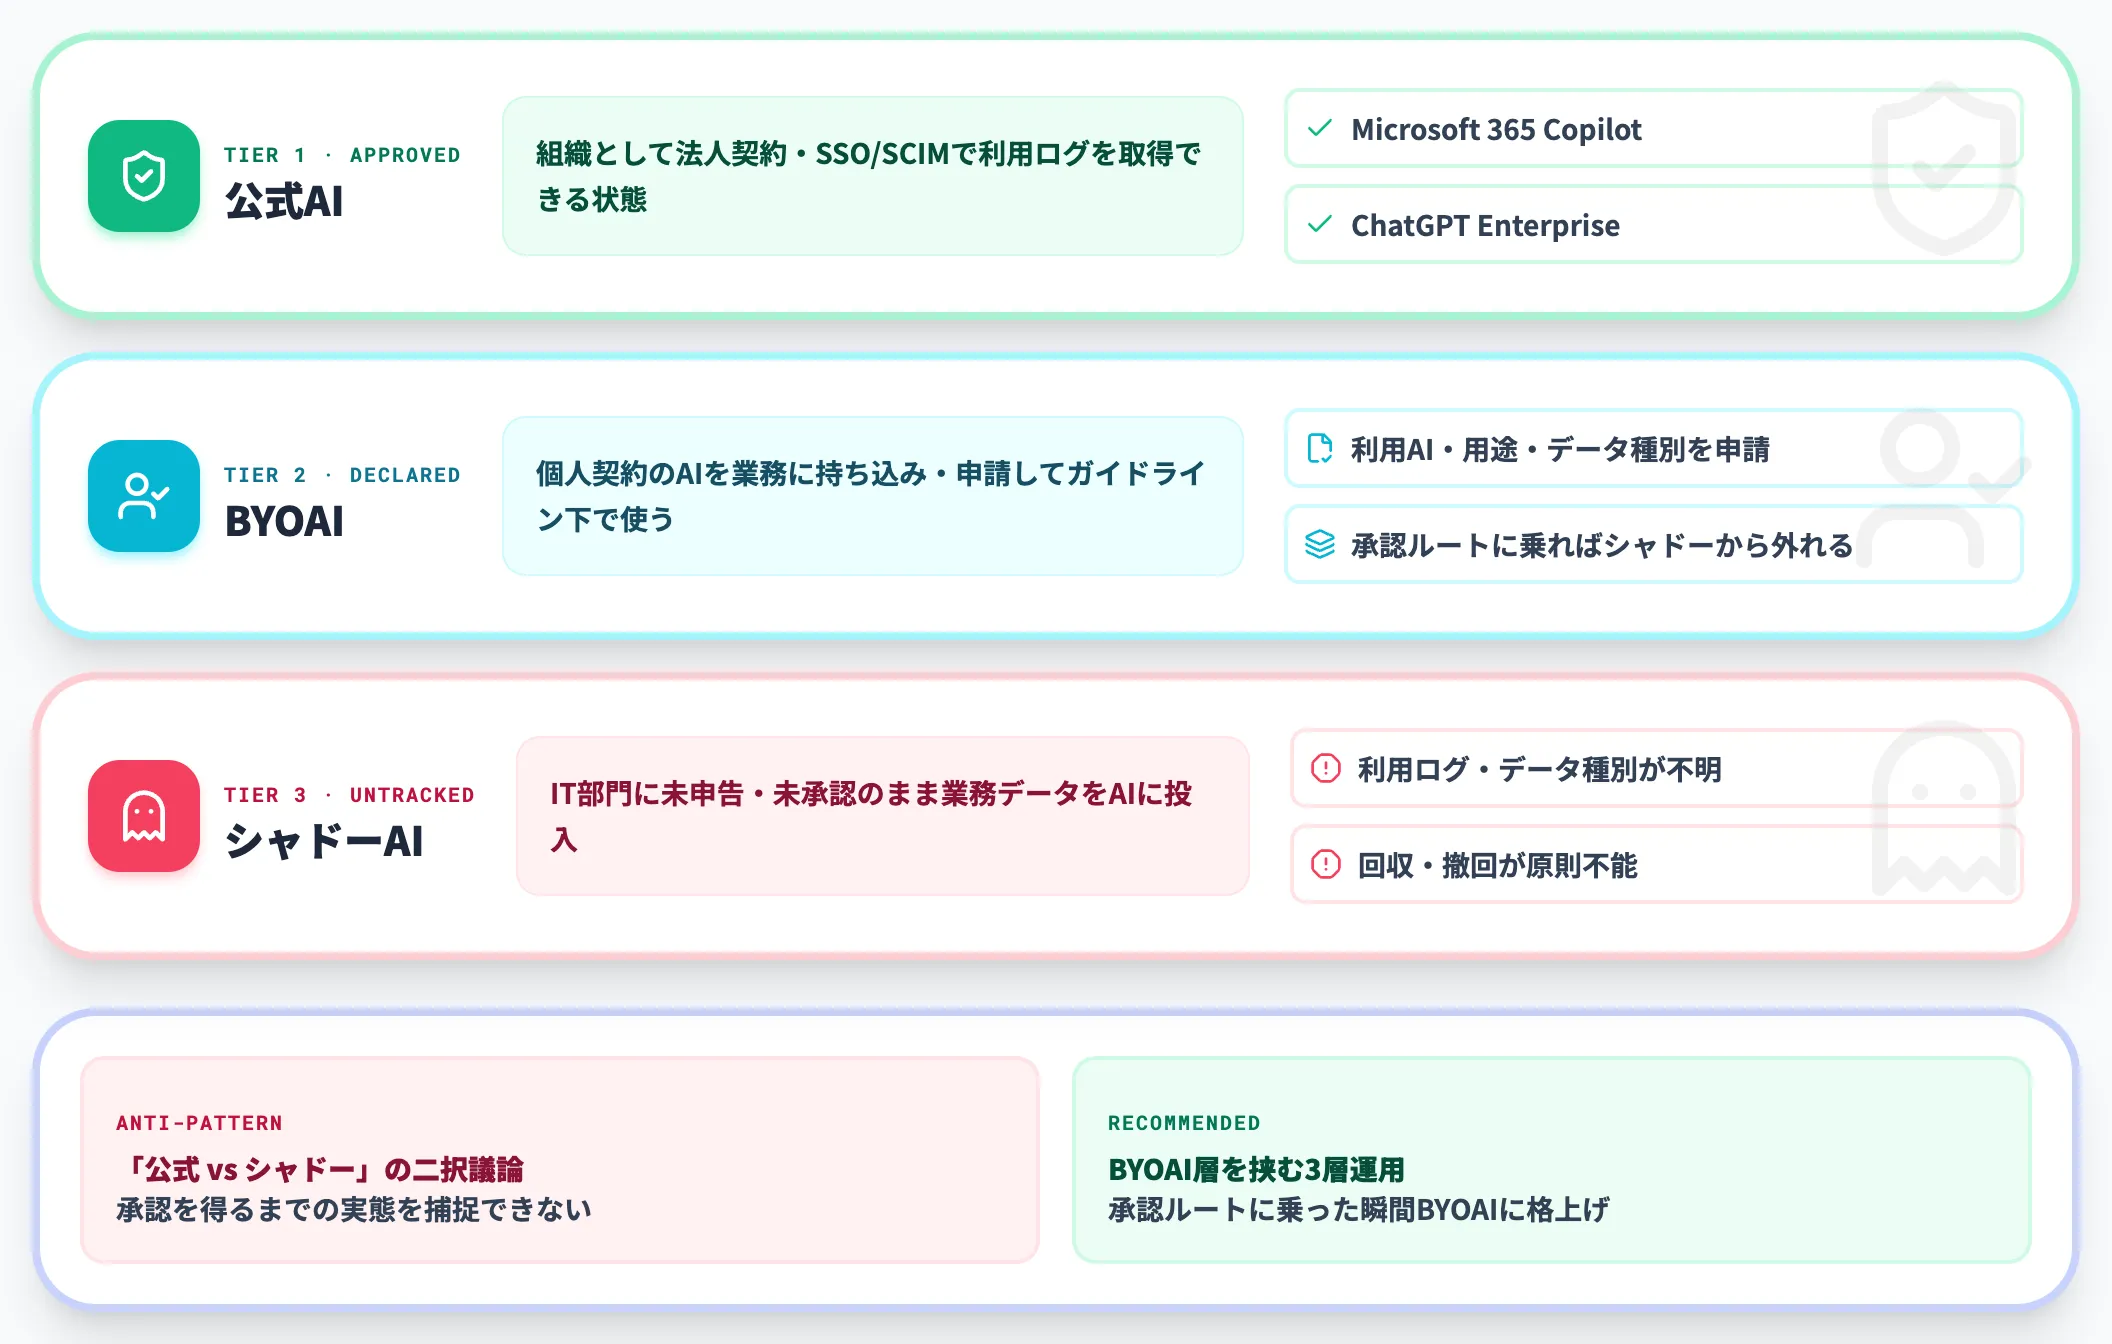Click the text 承認を得るまでの実態を捕捉できない
2112x1344 pixels.
click(354, 1210)
